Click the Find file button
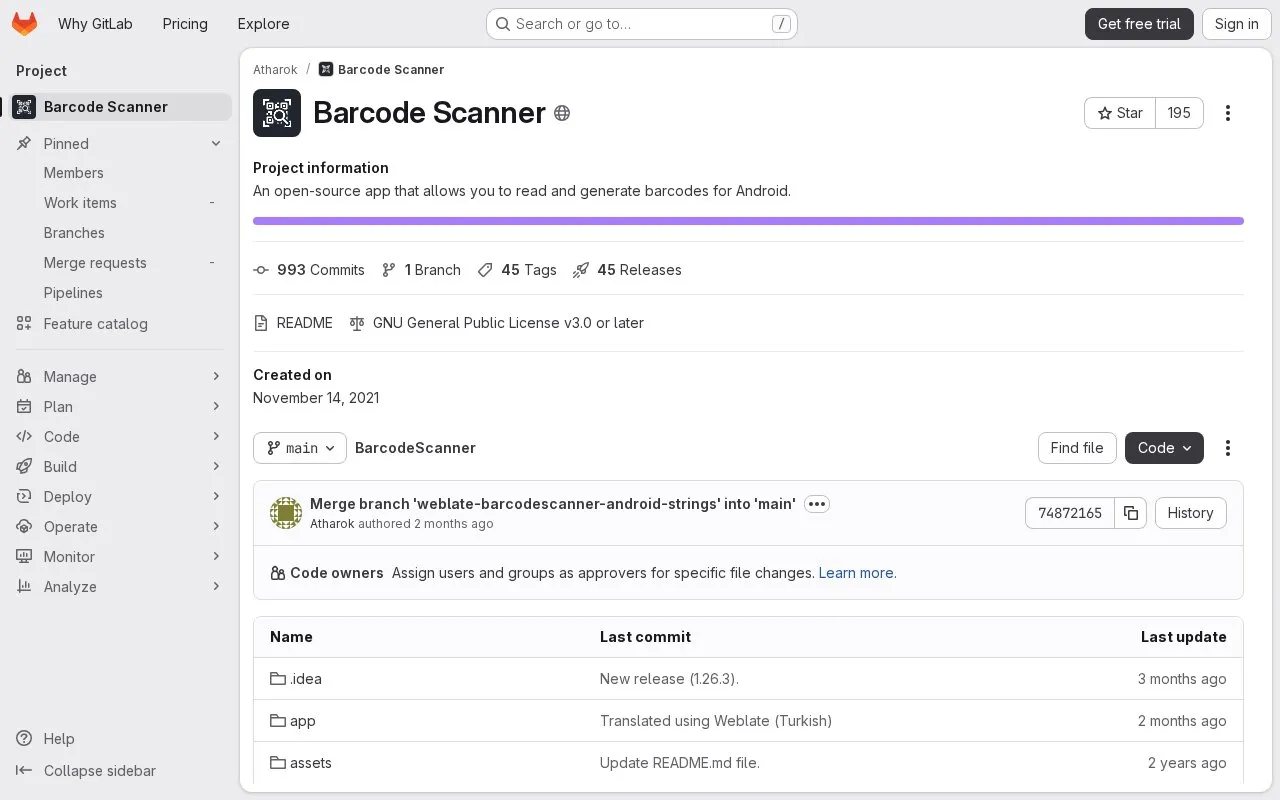 tap(1077, 448)
